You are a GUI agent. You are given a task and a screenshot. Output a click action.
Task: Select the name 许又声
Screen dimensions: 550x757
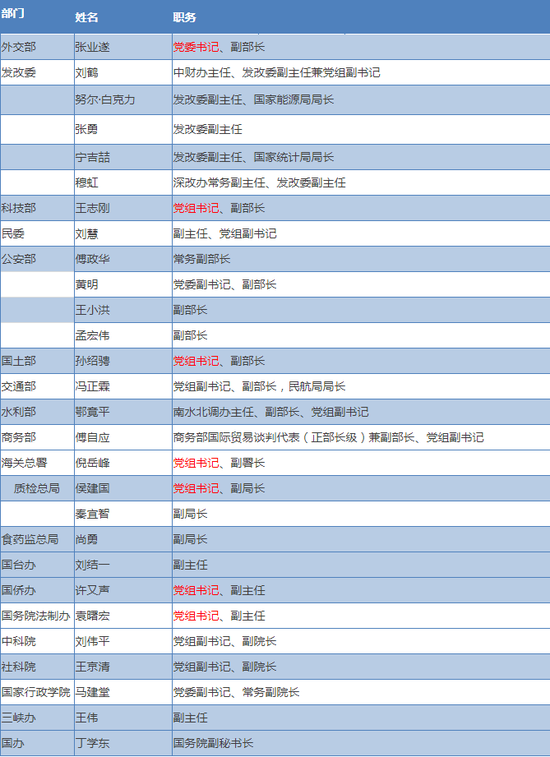click(92, 590)
